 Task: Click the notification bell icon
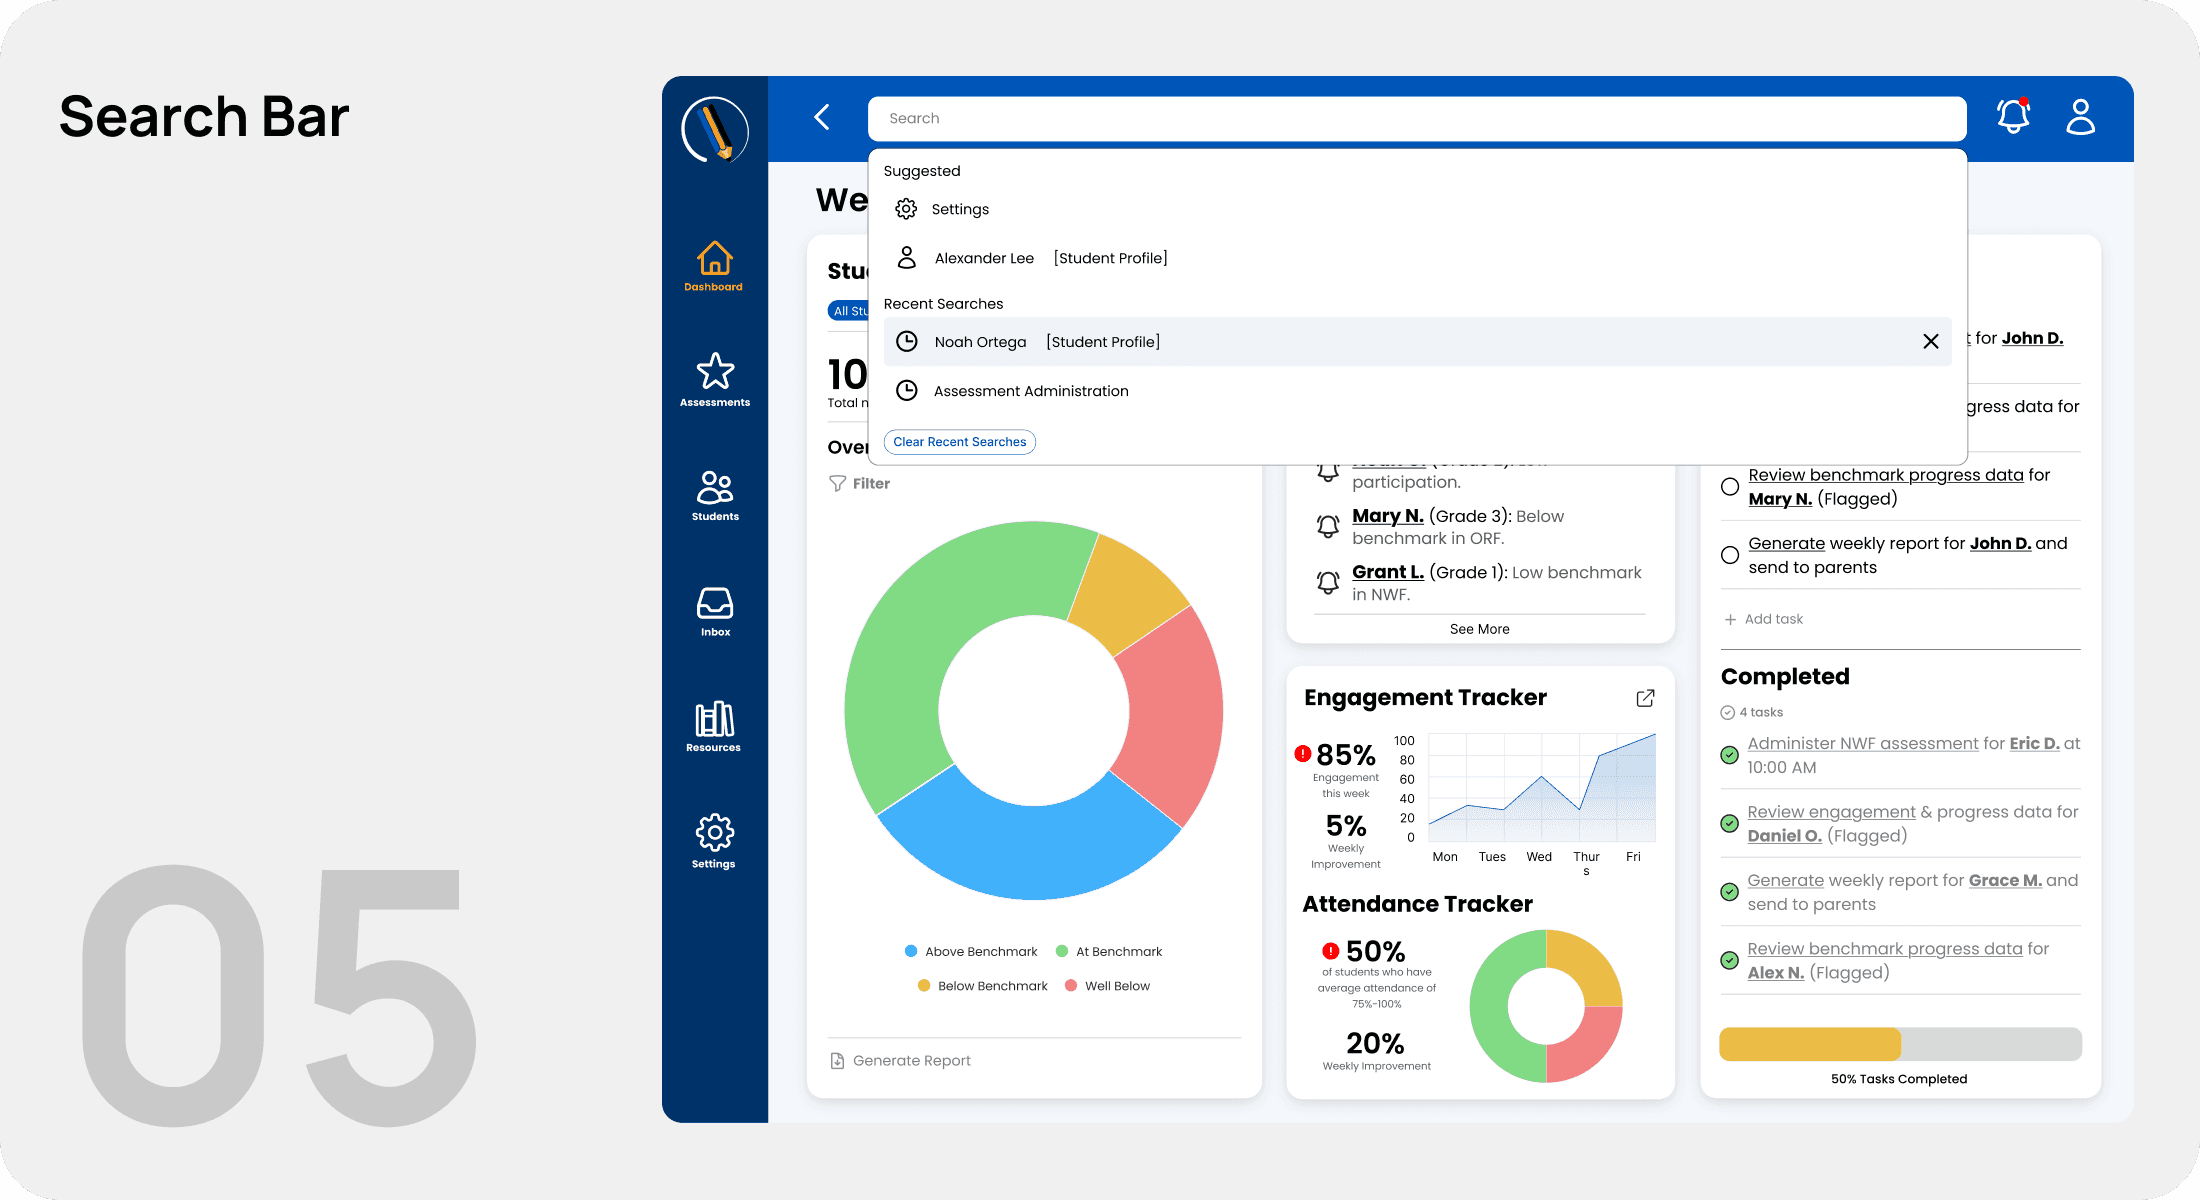2013,117
